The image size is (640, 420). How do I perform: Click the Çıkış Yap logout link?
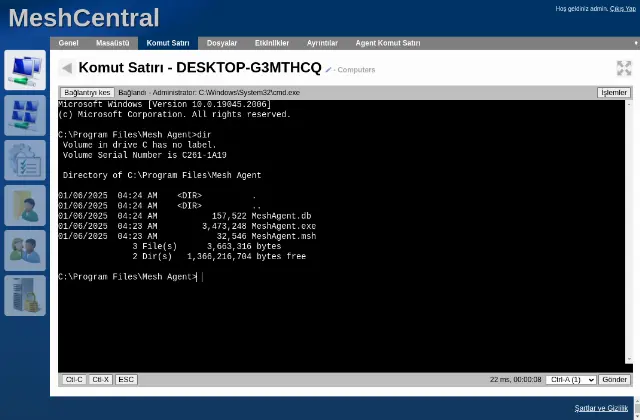point(623,9)
